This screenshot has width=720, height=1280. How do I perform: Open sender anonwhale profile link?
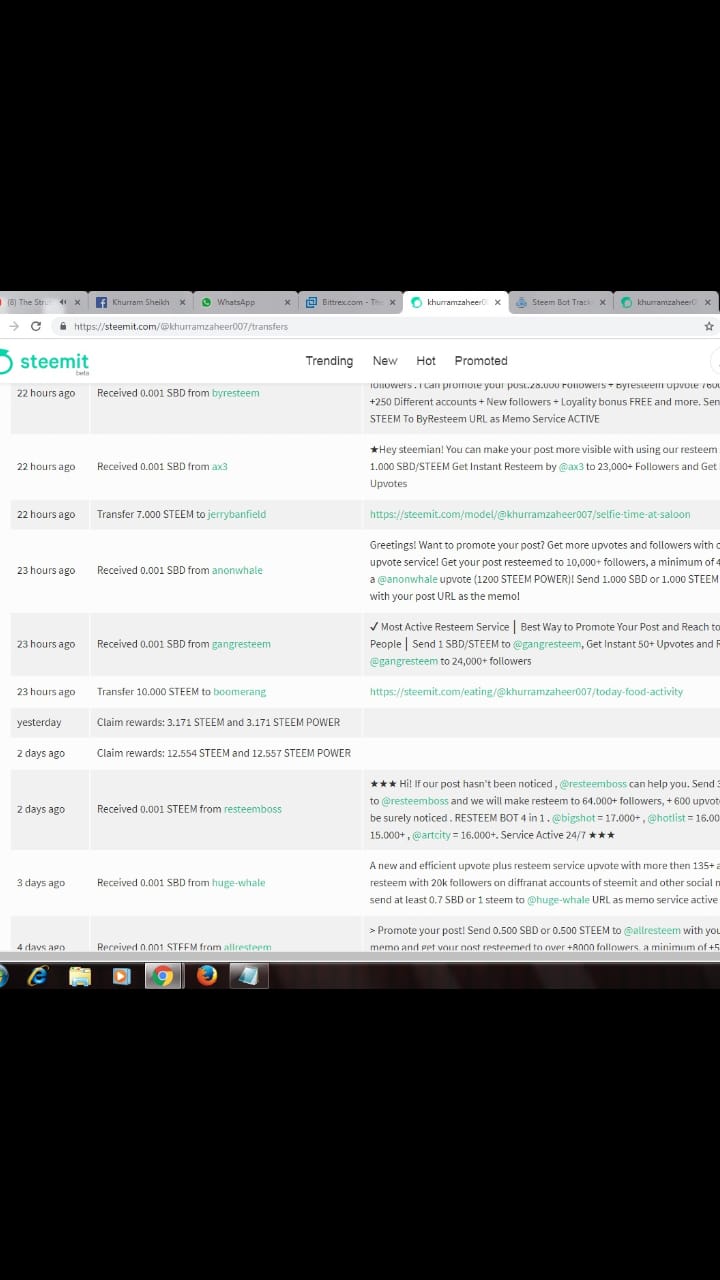pos(237,570)
